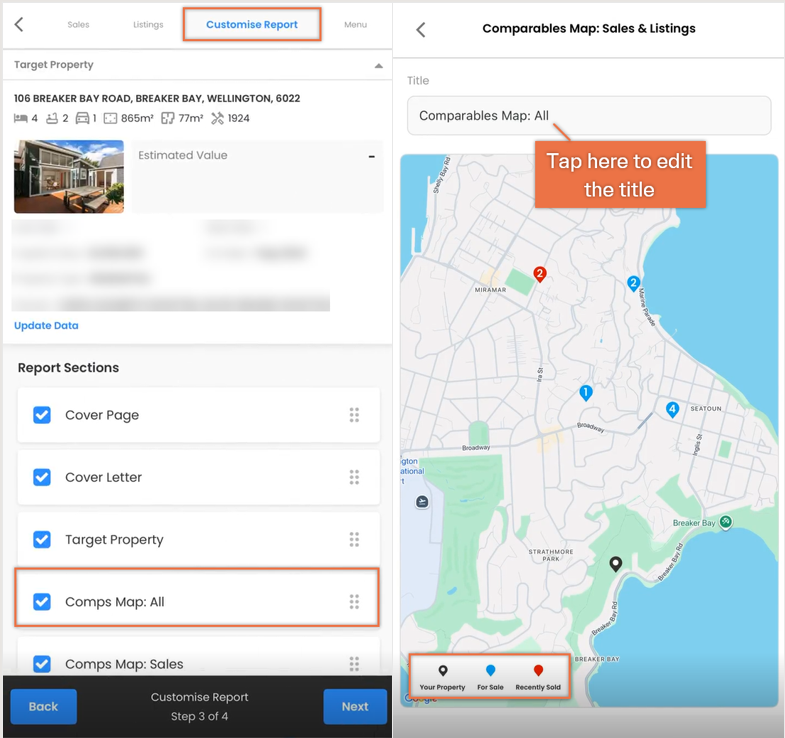Uncheck the Cover Page section

click(42, 415)
